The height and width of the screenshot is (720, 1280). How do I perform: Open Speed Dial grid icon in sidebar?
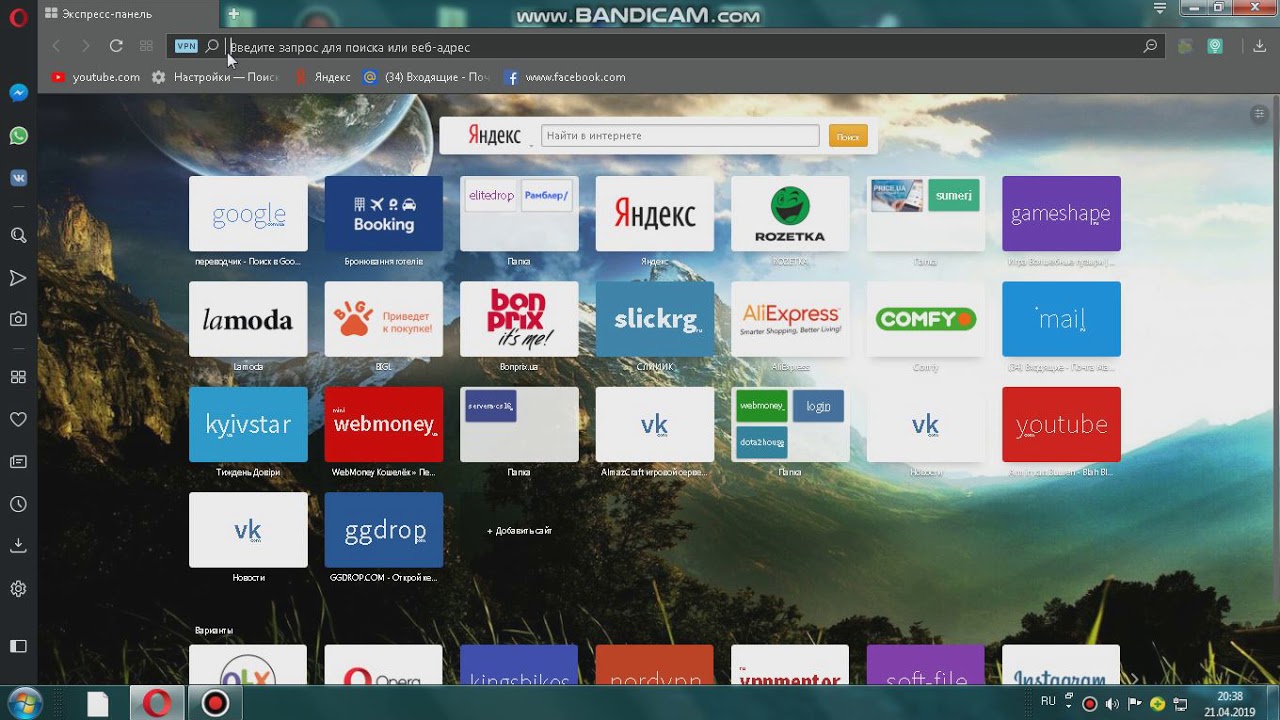coord(18,377)
